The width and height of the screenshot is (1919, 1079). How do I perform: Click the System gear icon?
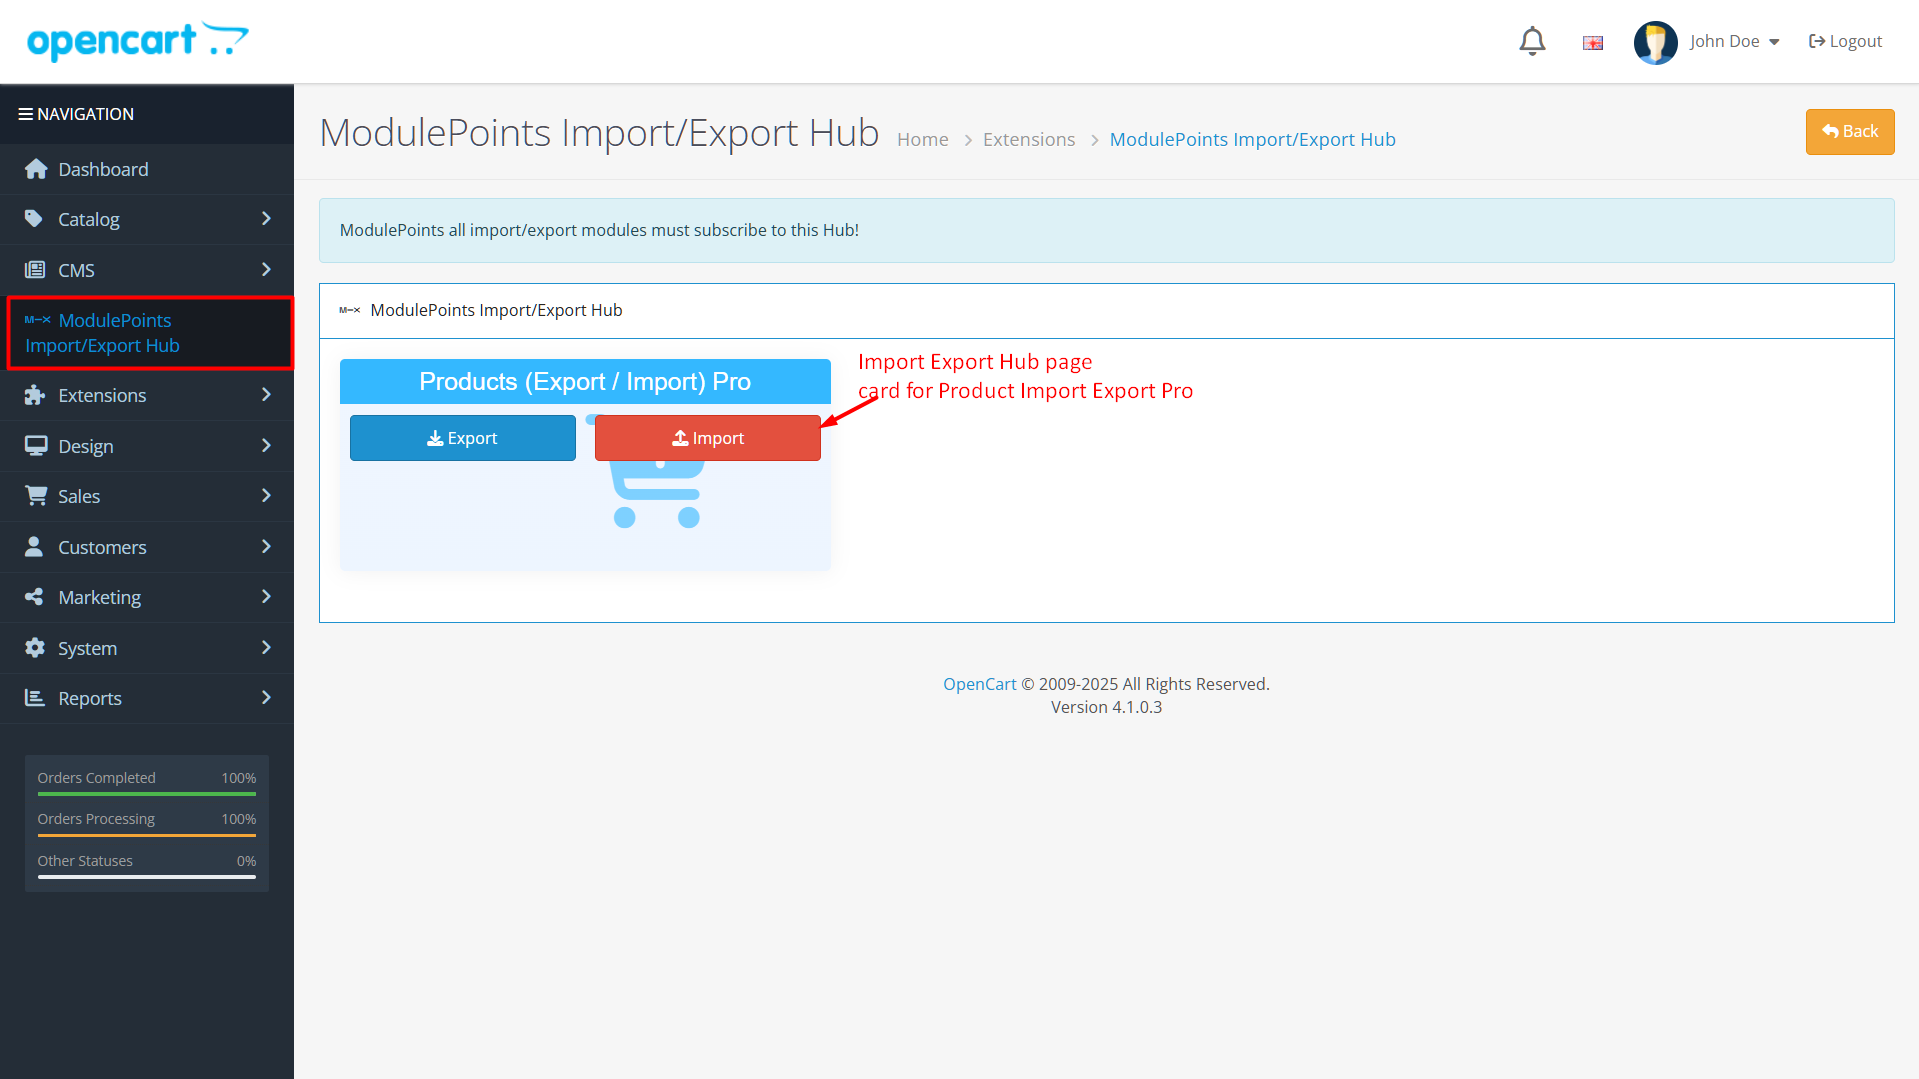point(35,648)
